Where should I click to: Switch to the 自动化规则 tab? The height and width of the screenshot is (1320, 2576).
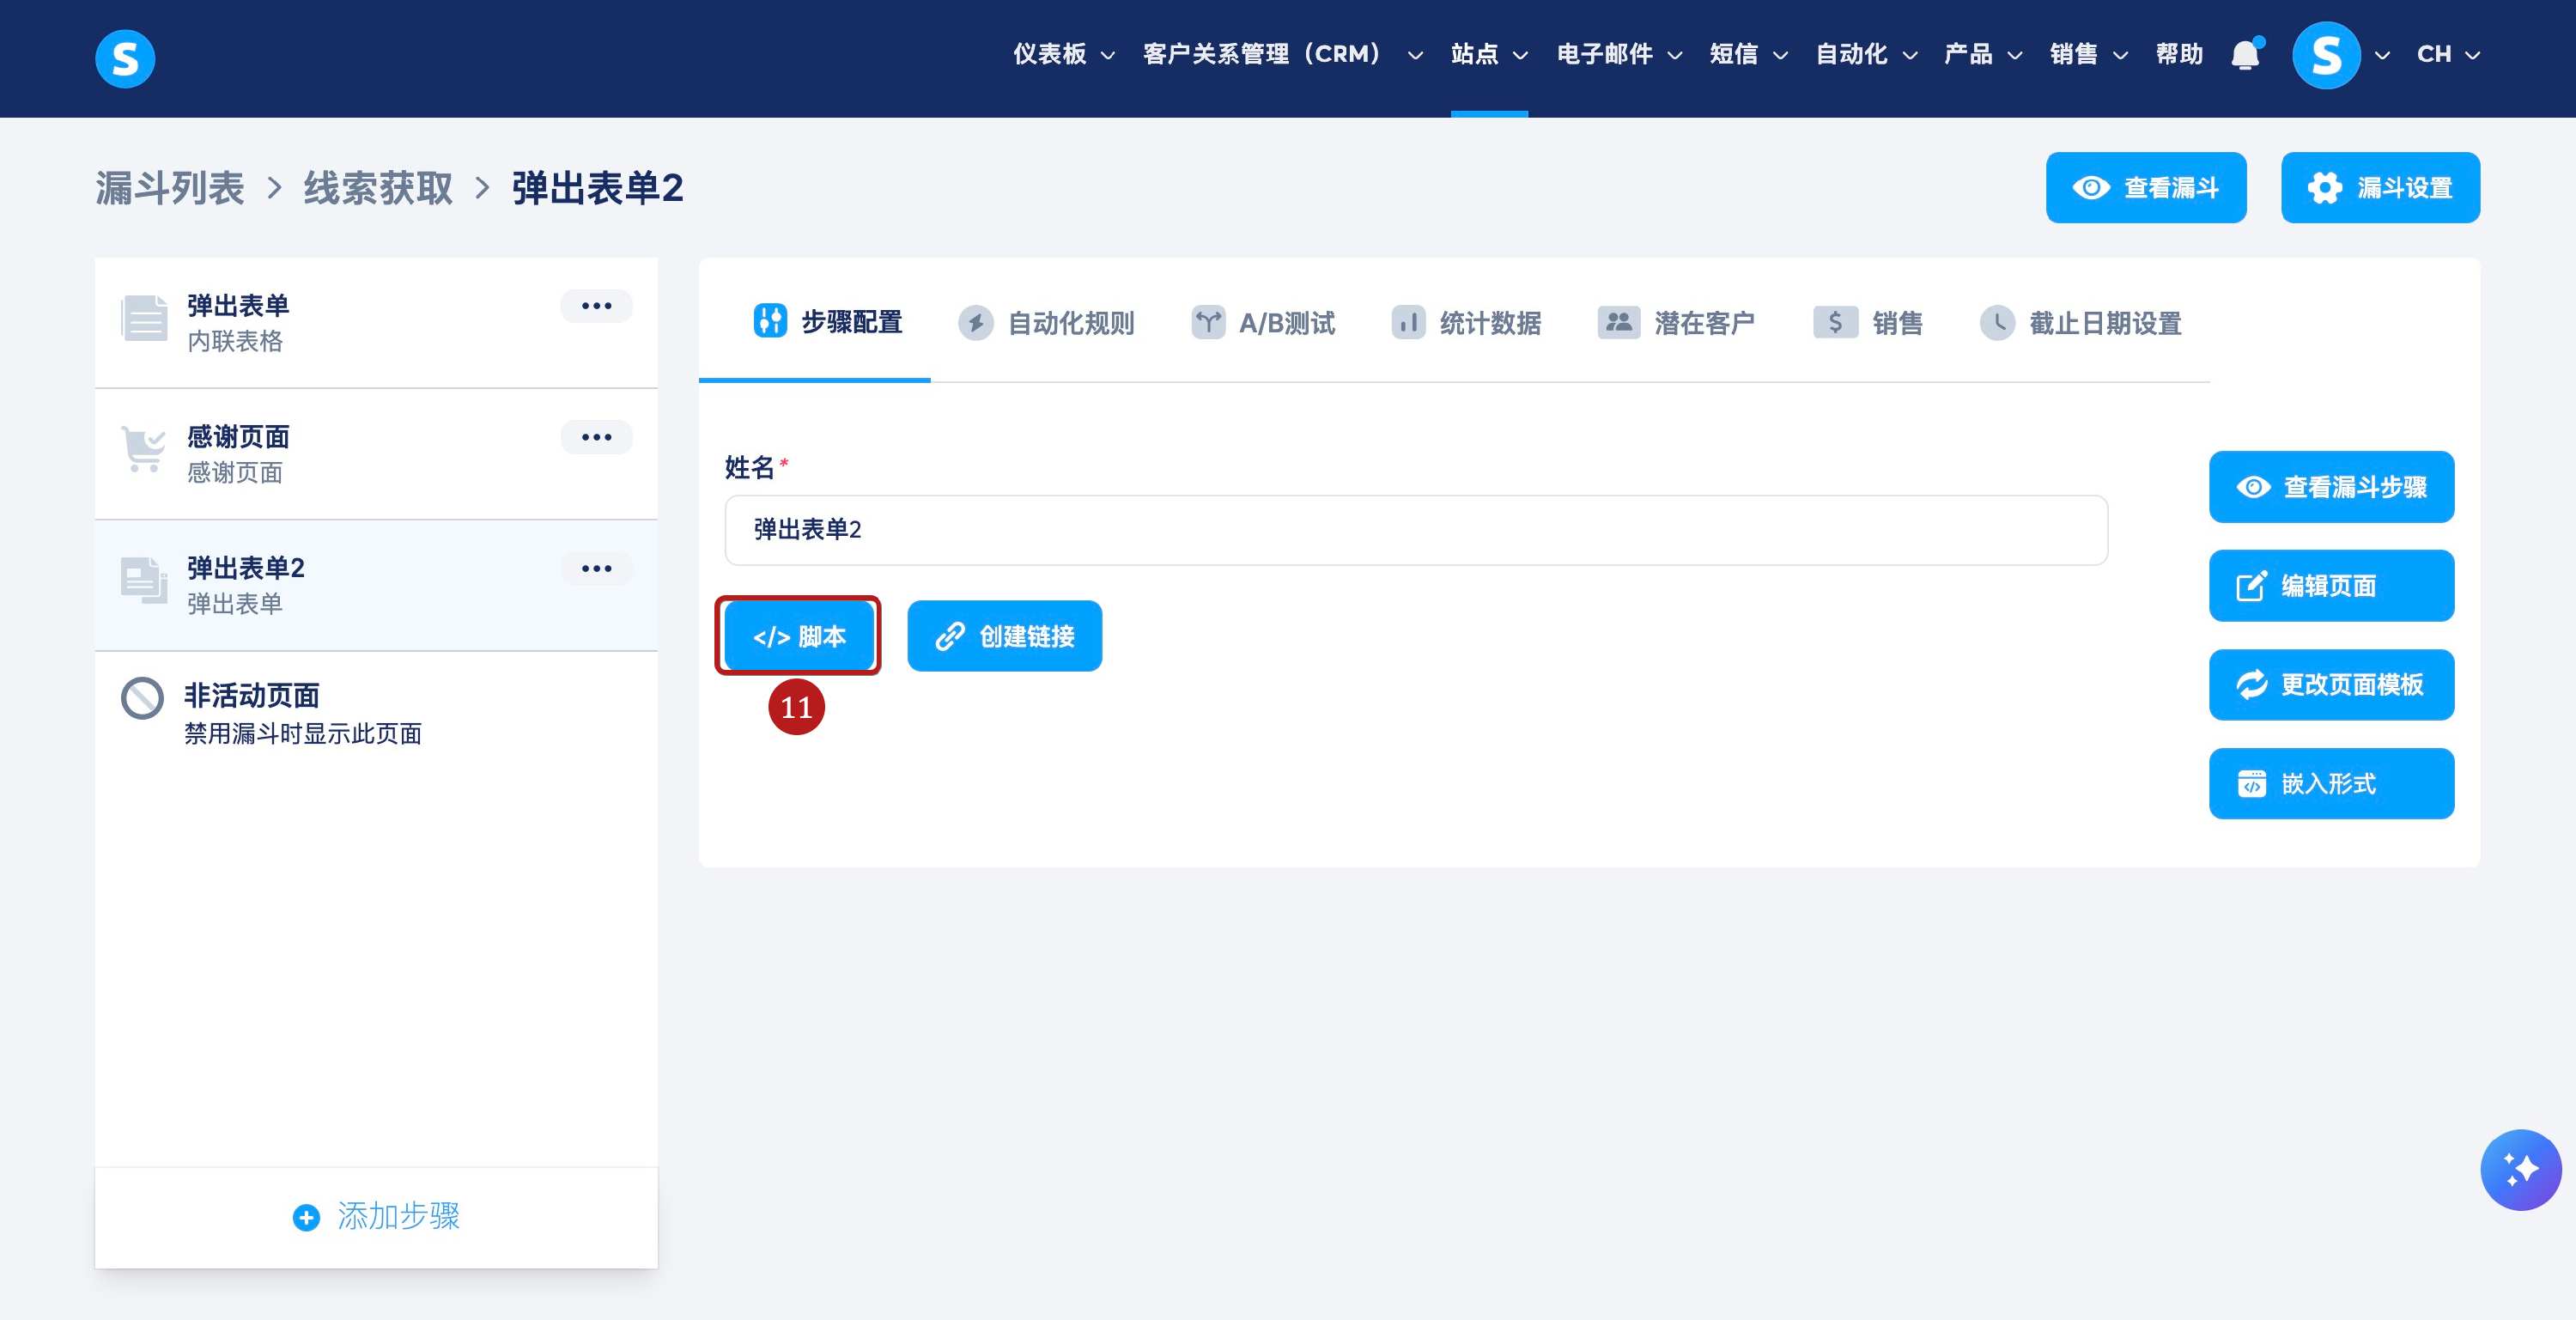(1047, 323)
